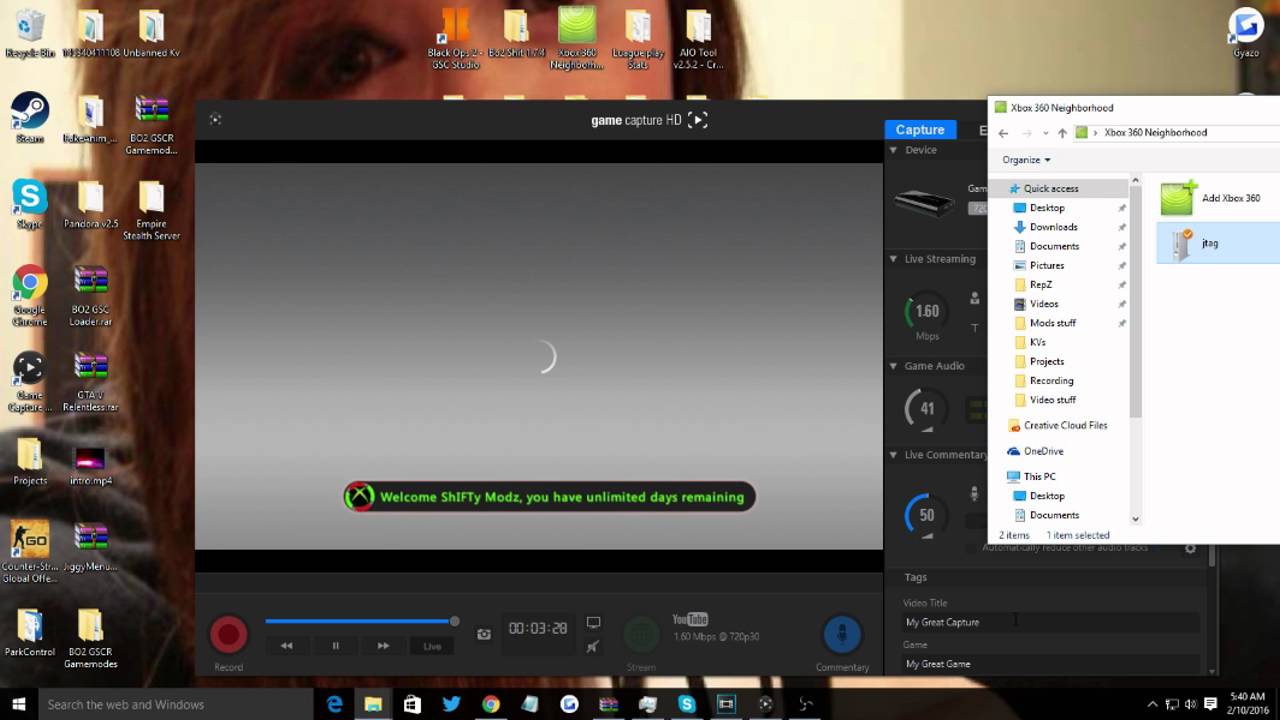The height and width of the screenshot is (720, 1280).
Task: Click the blue playback timeline slider
Action: (360, 622)
